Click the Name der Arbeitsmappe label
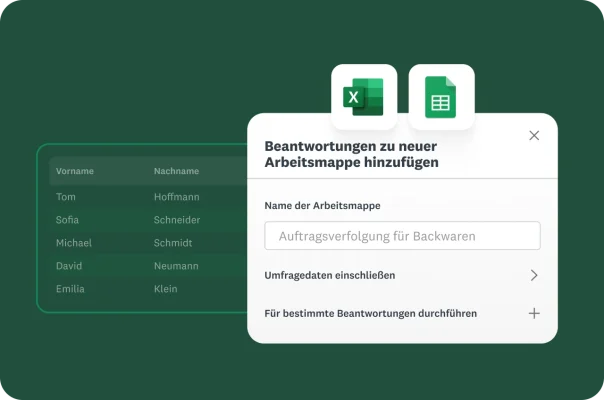The width and height of the screenshot is (604, 400). coord(322,205)
